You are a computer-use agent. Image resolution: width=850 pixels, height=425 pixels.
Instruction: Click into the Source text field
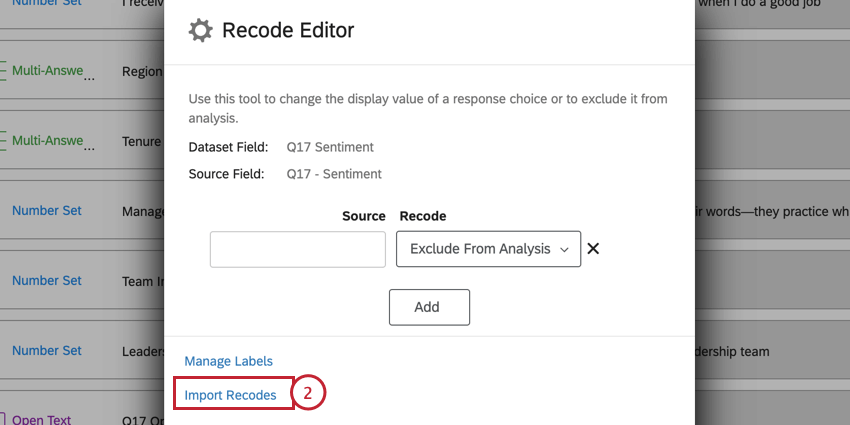[x=297, y=249]
